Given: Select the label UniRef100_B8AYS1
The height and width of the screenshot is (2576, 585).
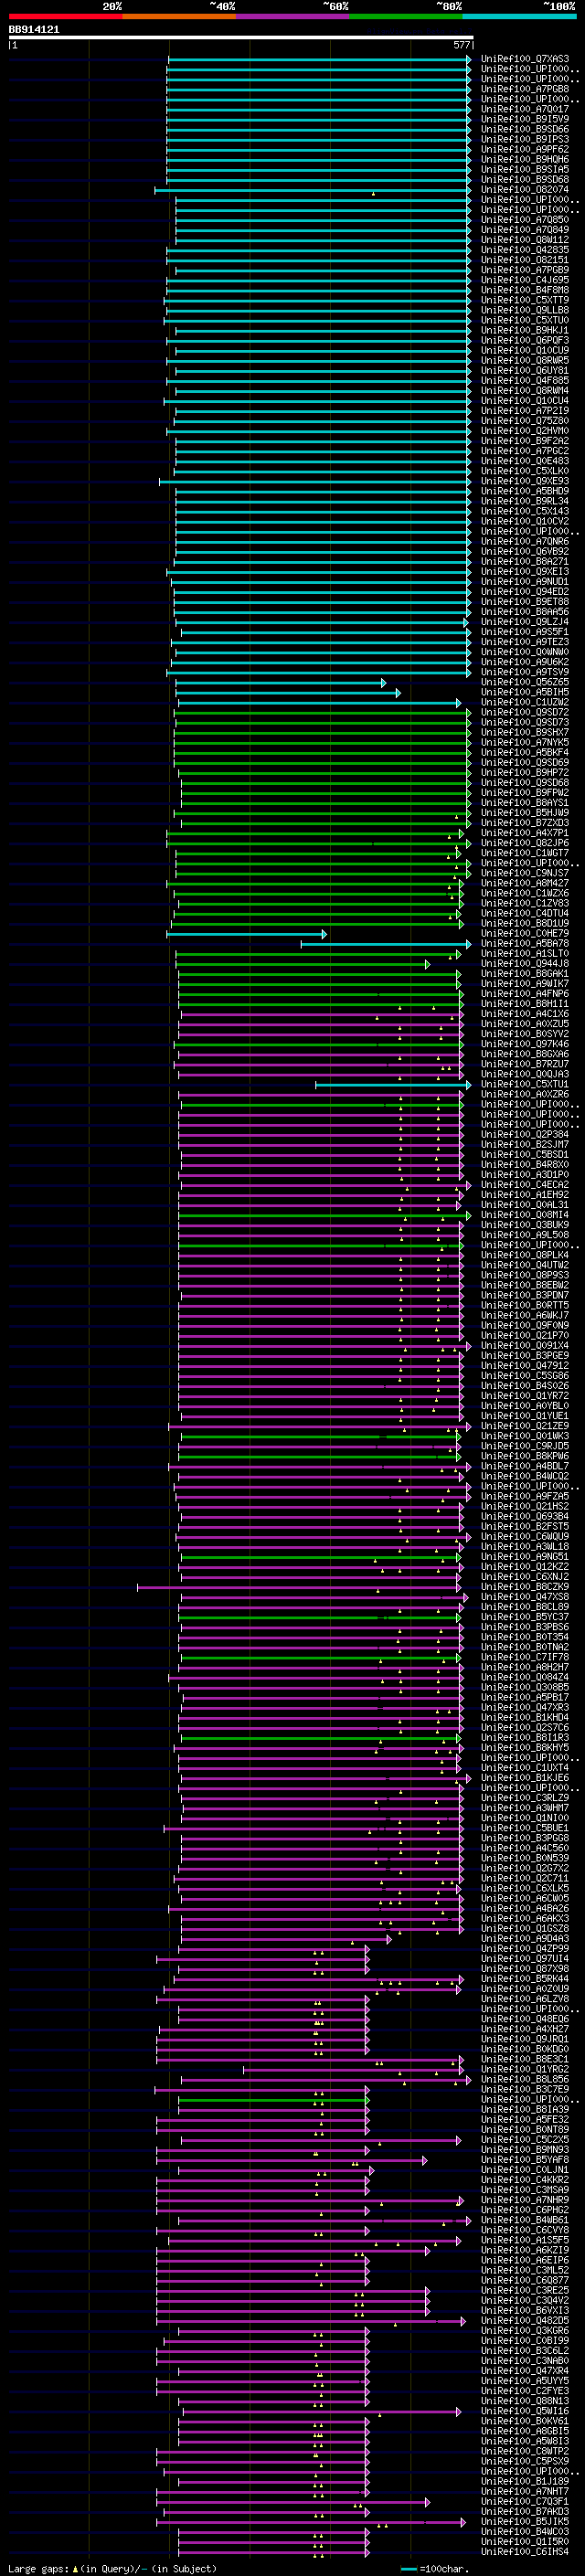Looking at the screenshot, I should (525, 802).
